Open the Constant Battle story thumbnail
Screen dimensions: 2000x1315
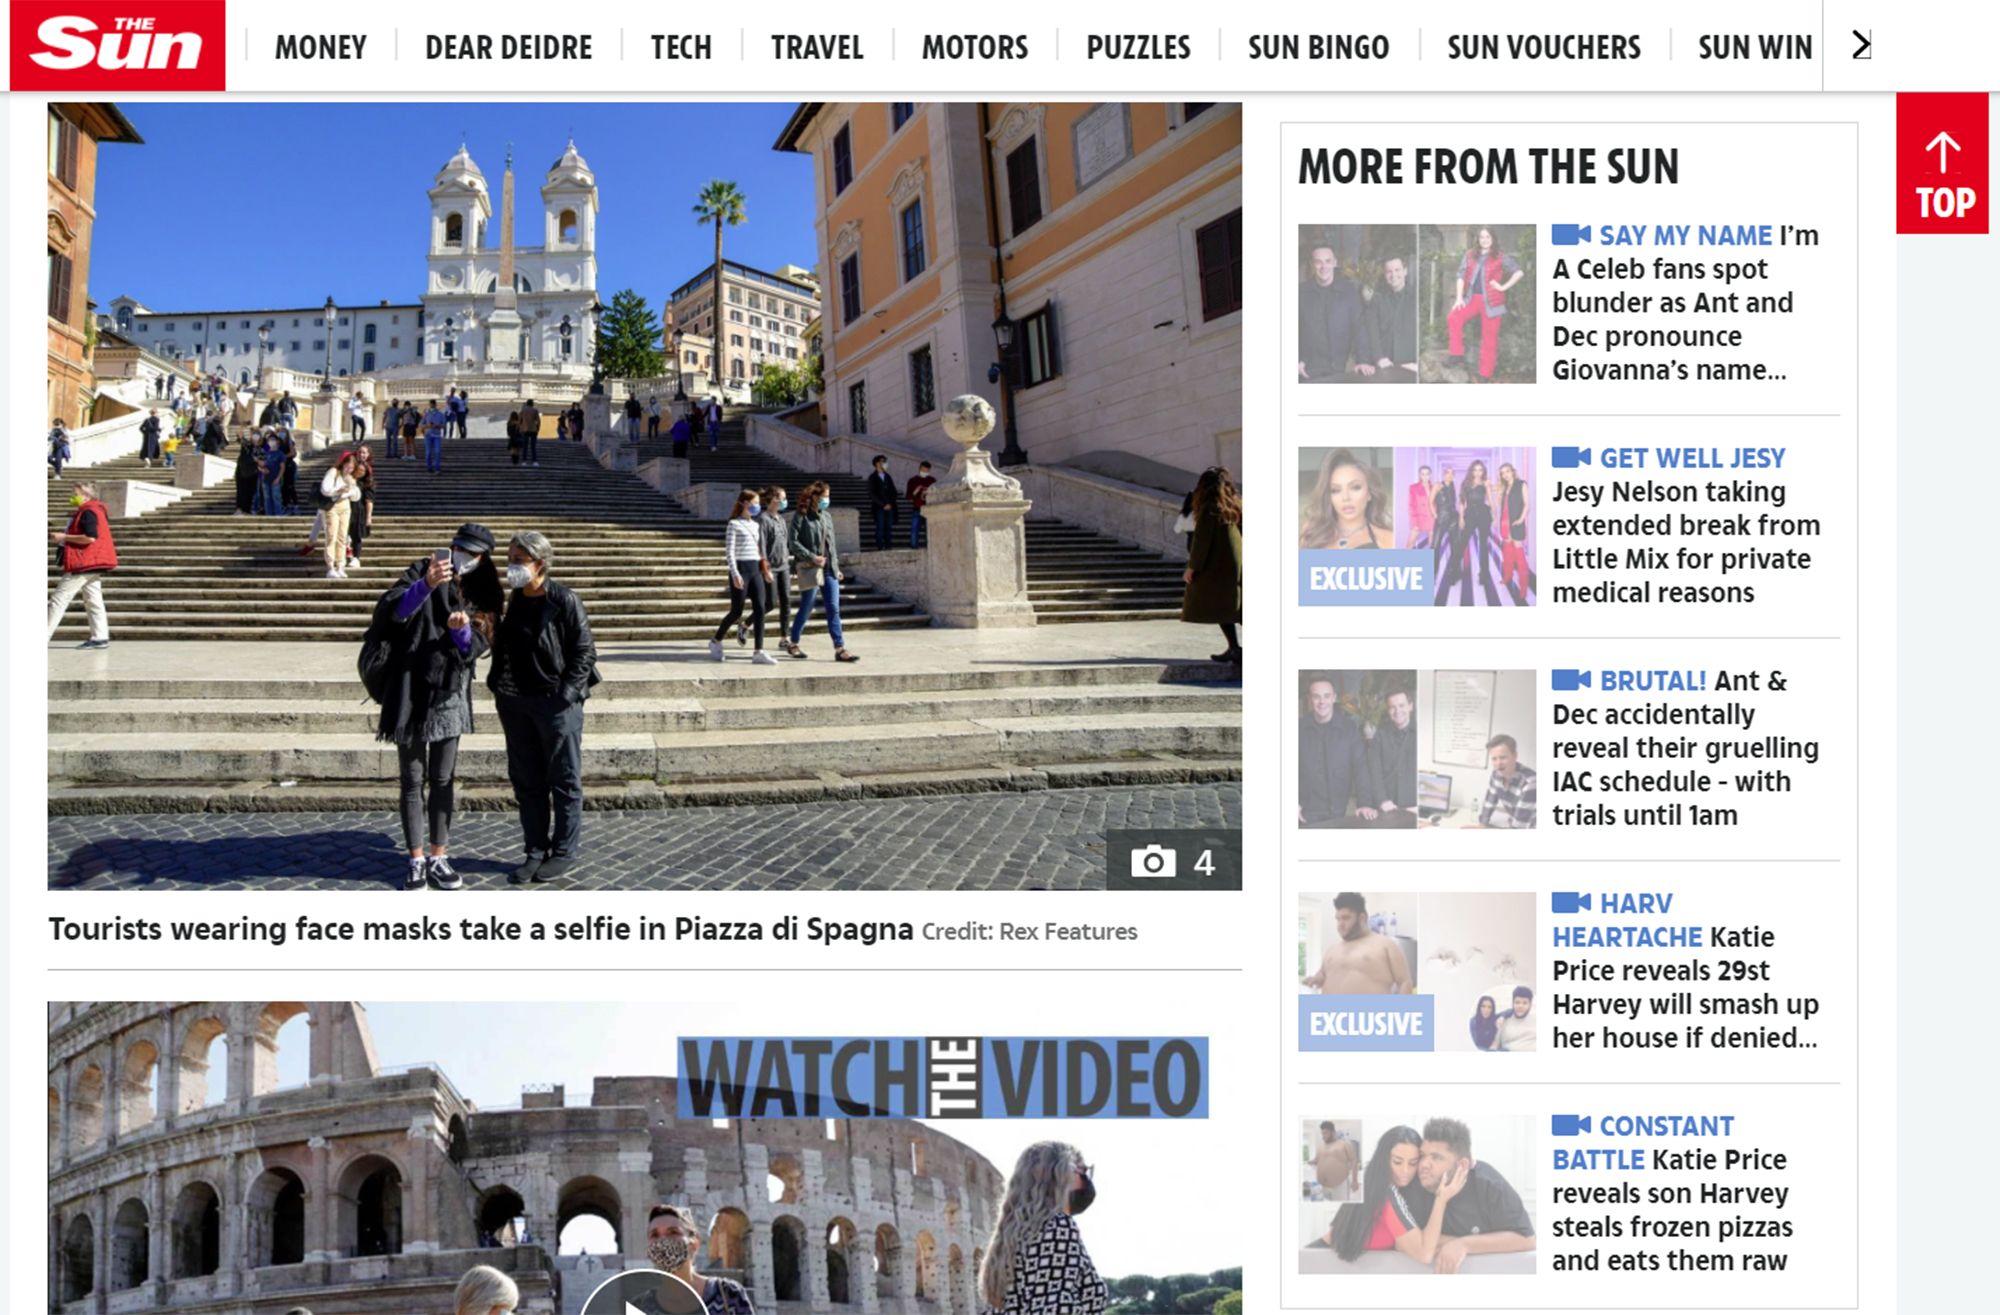1417,1194
